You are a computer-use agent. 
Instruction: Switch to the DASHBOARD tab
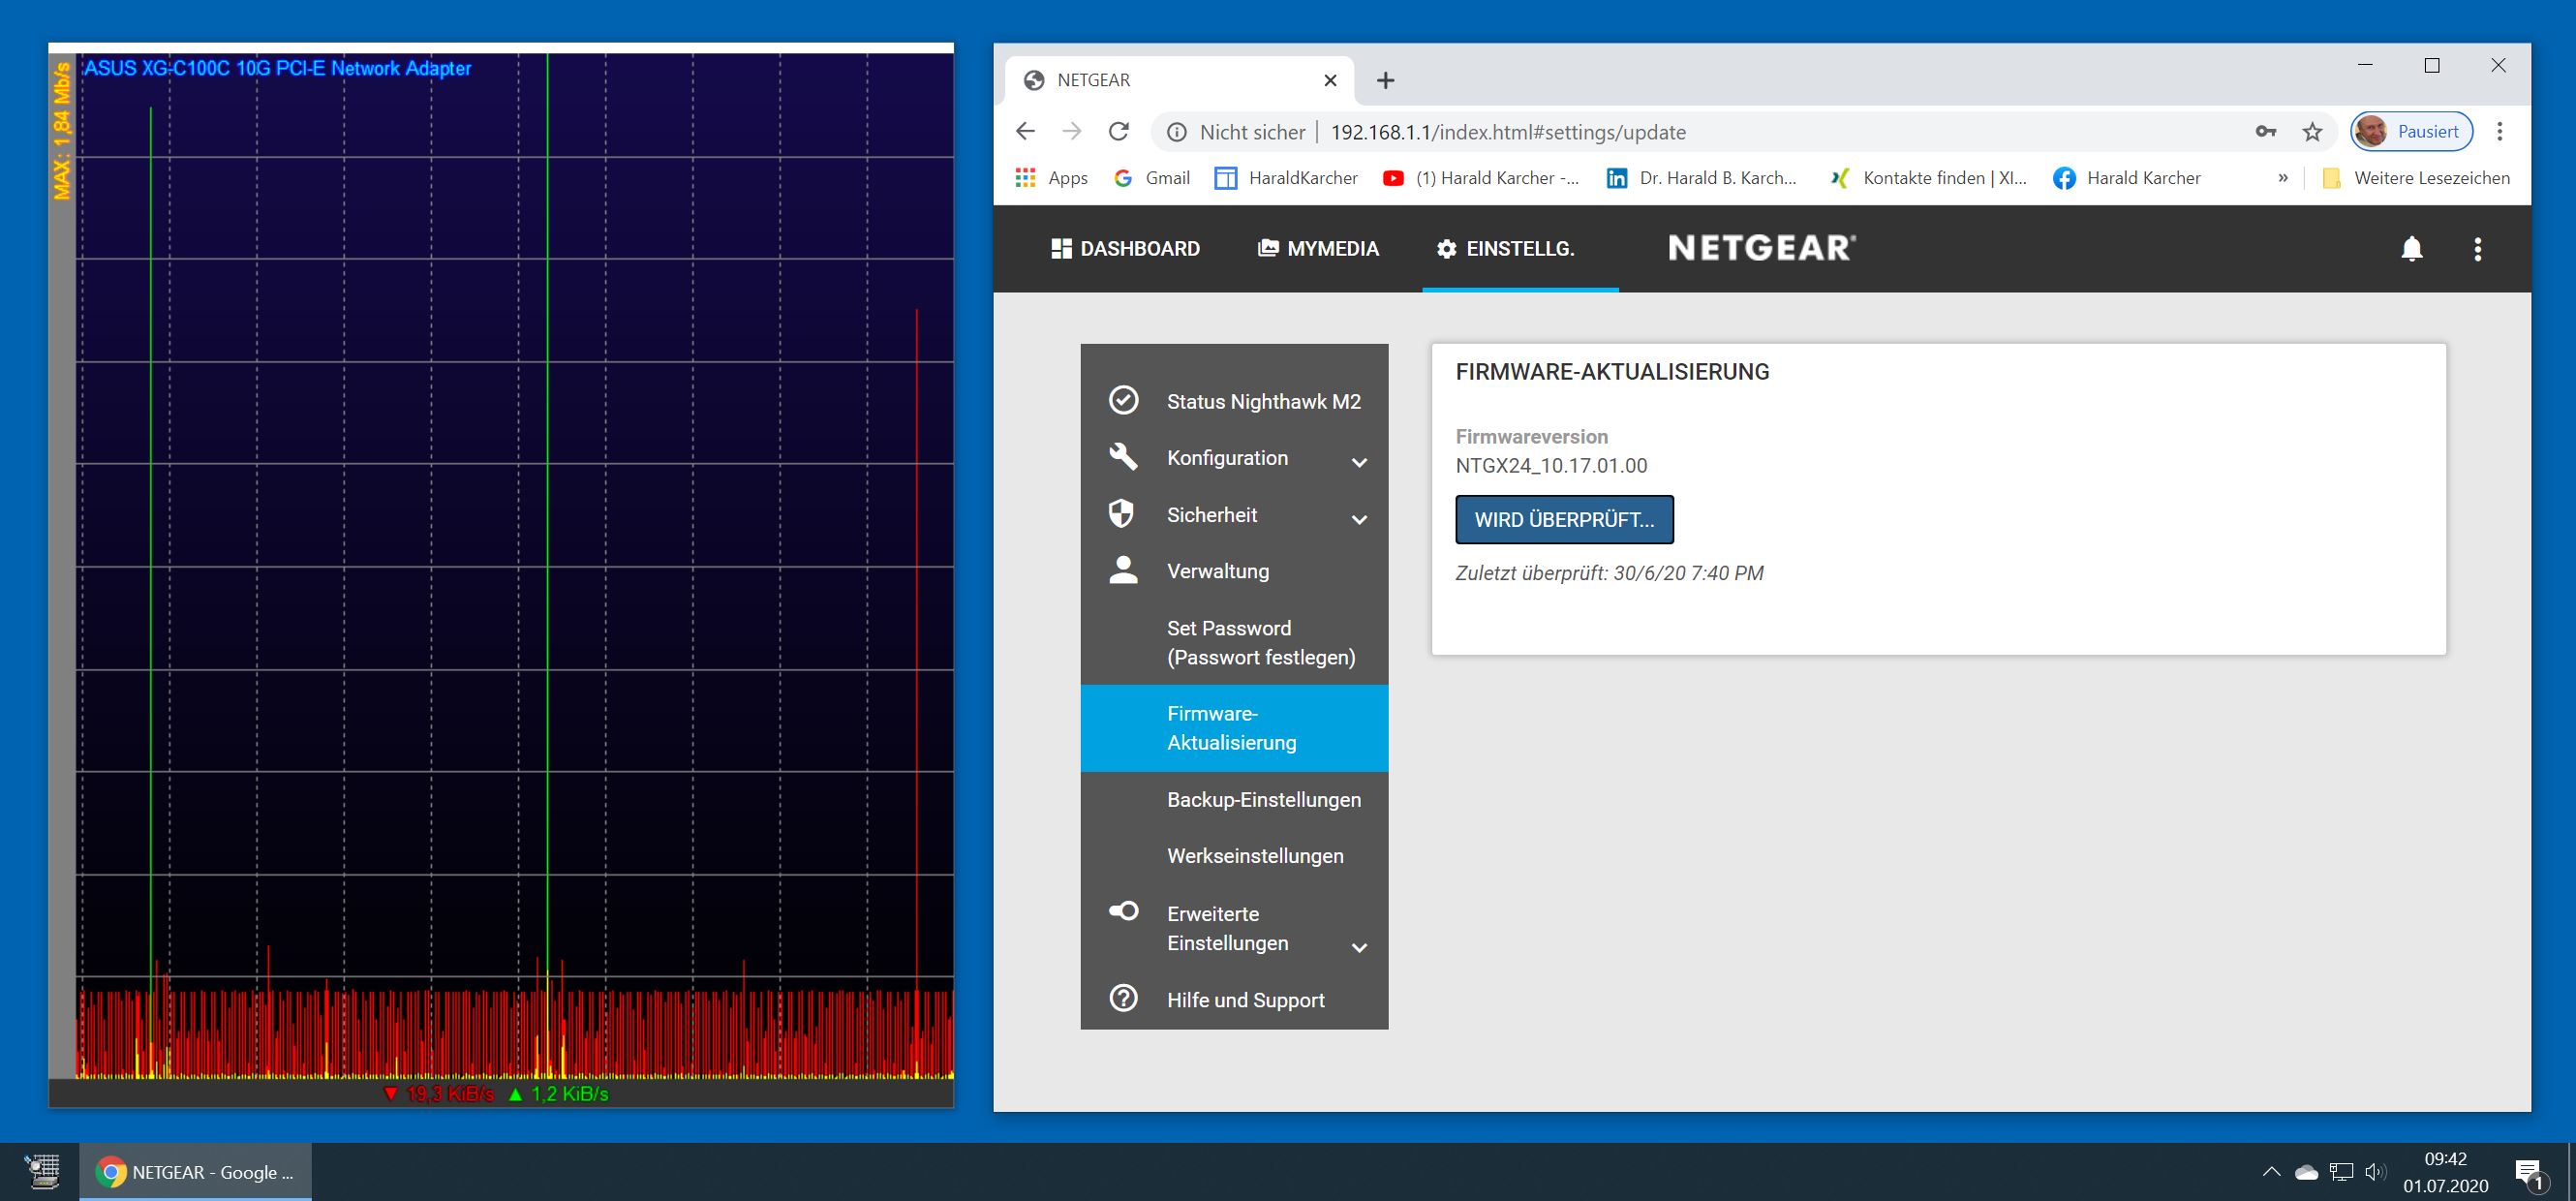(x=1126, y=249)
